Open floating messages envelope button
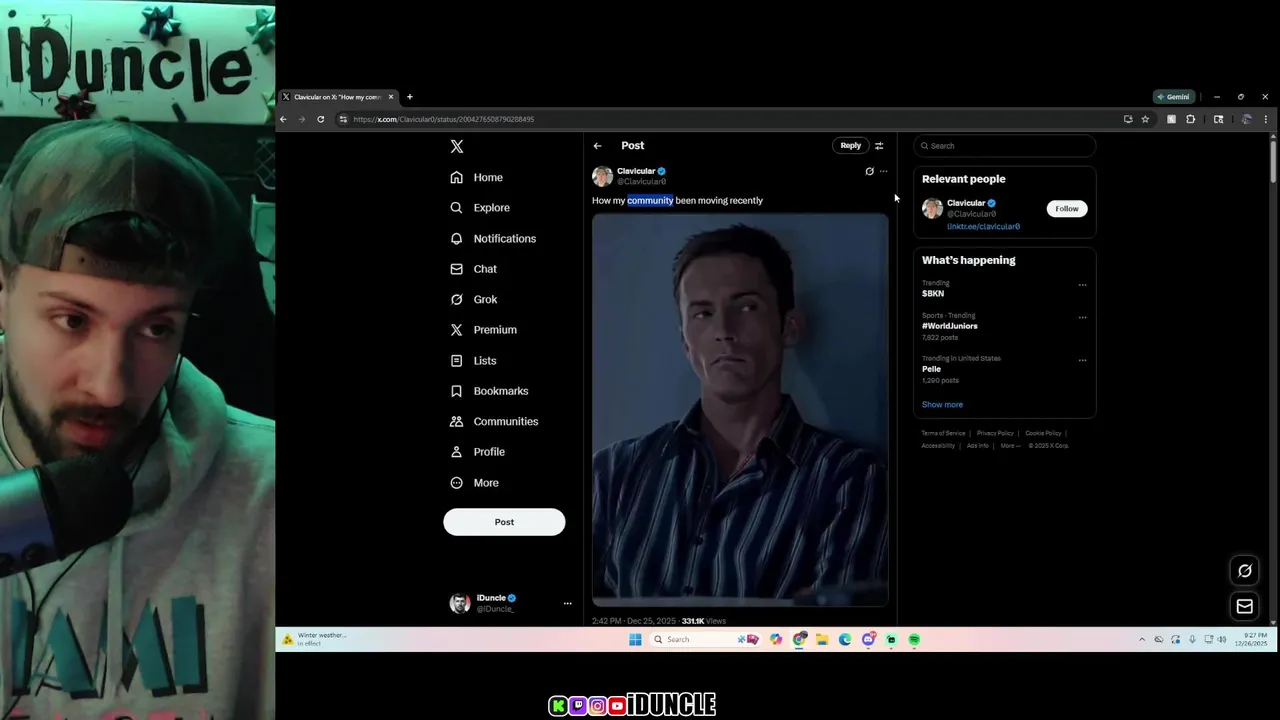 pos(1245,606)
